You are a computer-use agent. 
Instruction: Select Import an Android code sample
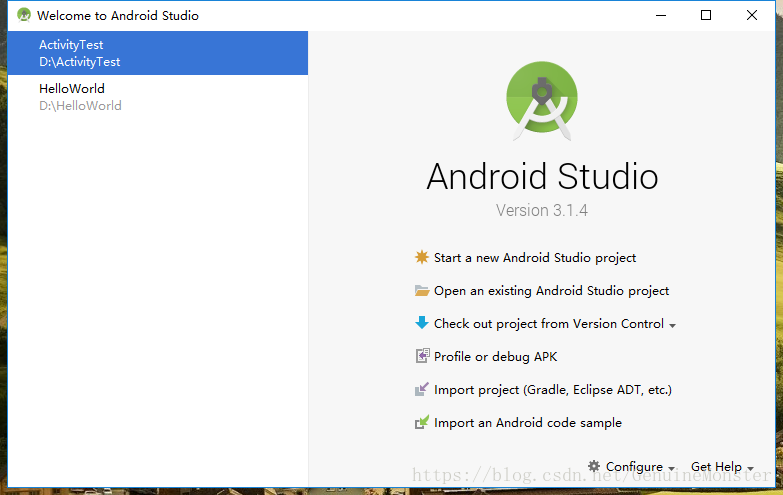[x=528, y=423]
